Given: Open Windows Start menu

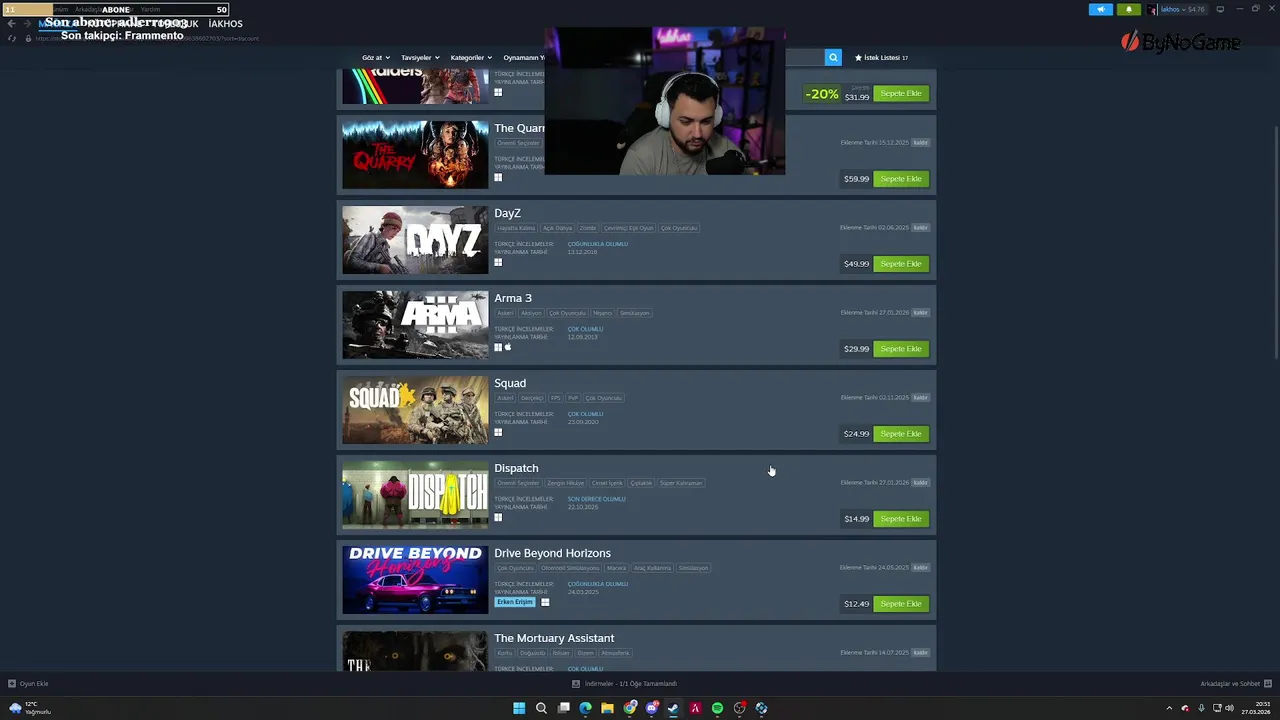Looking at the screenshot, I should pos(519,708).
